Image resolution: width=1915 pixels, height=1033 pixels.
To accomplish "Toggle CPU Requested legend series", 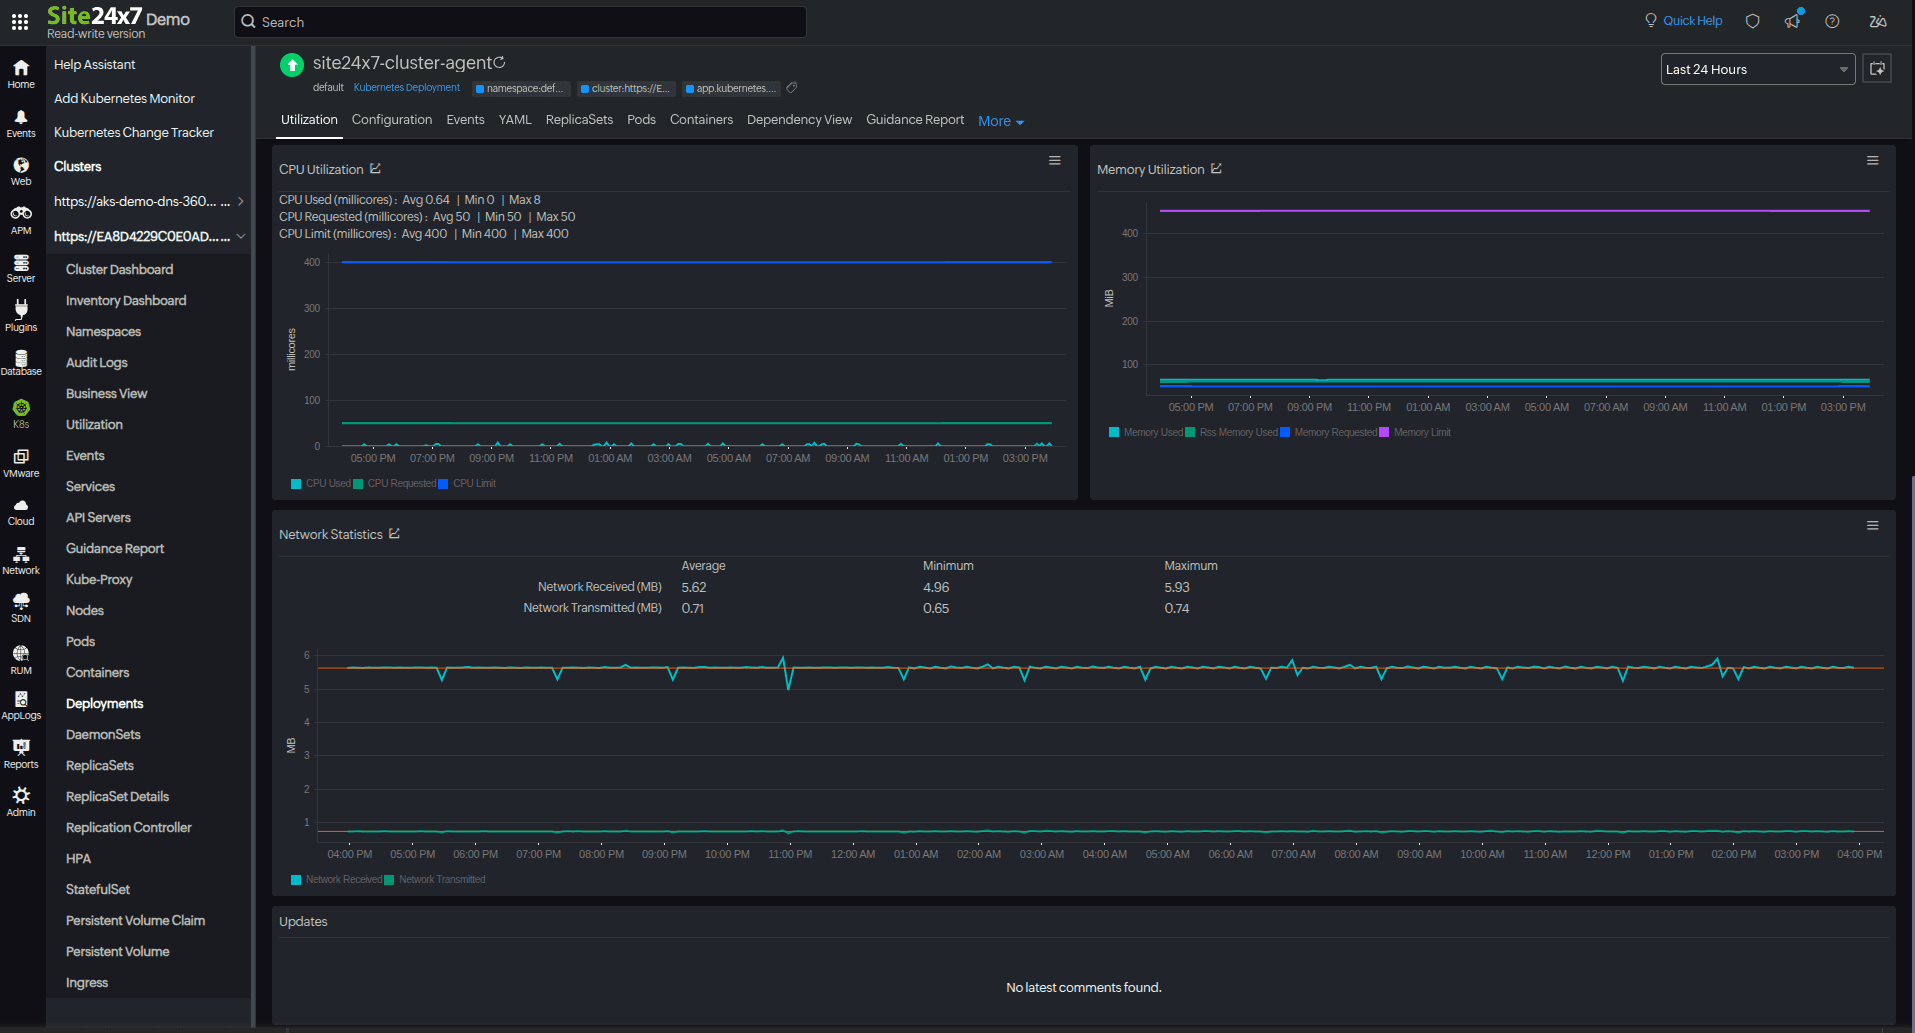I will point(394,484).
